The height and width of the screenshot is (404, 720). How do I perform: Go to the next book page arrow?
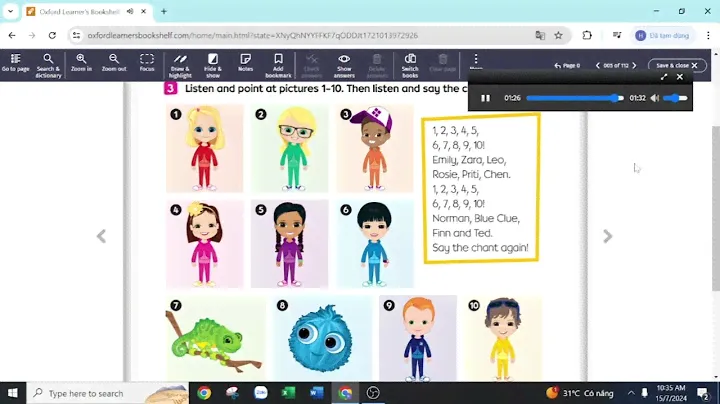coord(607,236)
